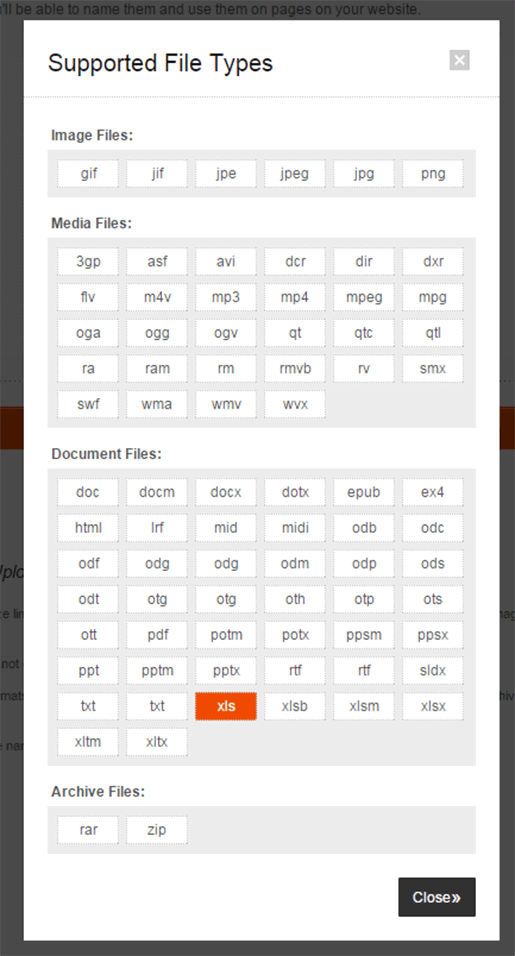Select the docm document type chip
The image size is (515, 956).
point(157,492)
